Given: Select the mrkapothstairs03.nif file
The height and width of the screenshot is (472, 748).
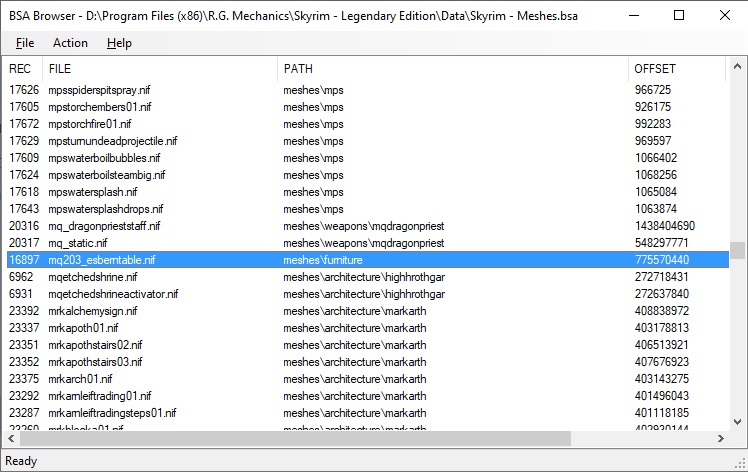Looking at the screenshot, I should coord(95,362).
